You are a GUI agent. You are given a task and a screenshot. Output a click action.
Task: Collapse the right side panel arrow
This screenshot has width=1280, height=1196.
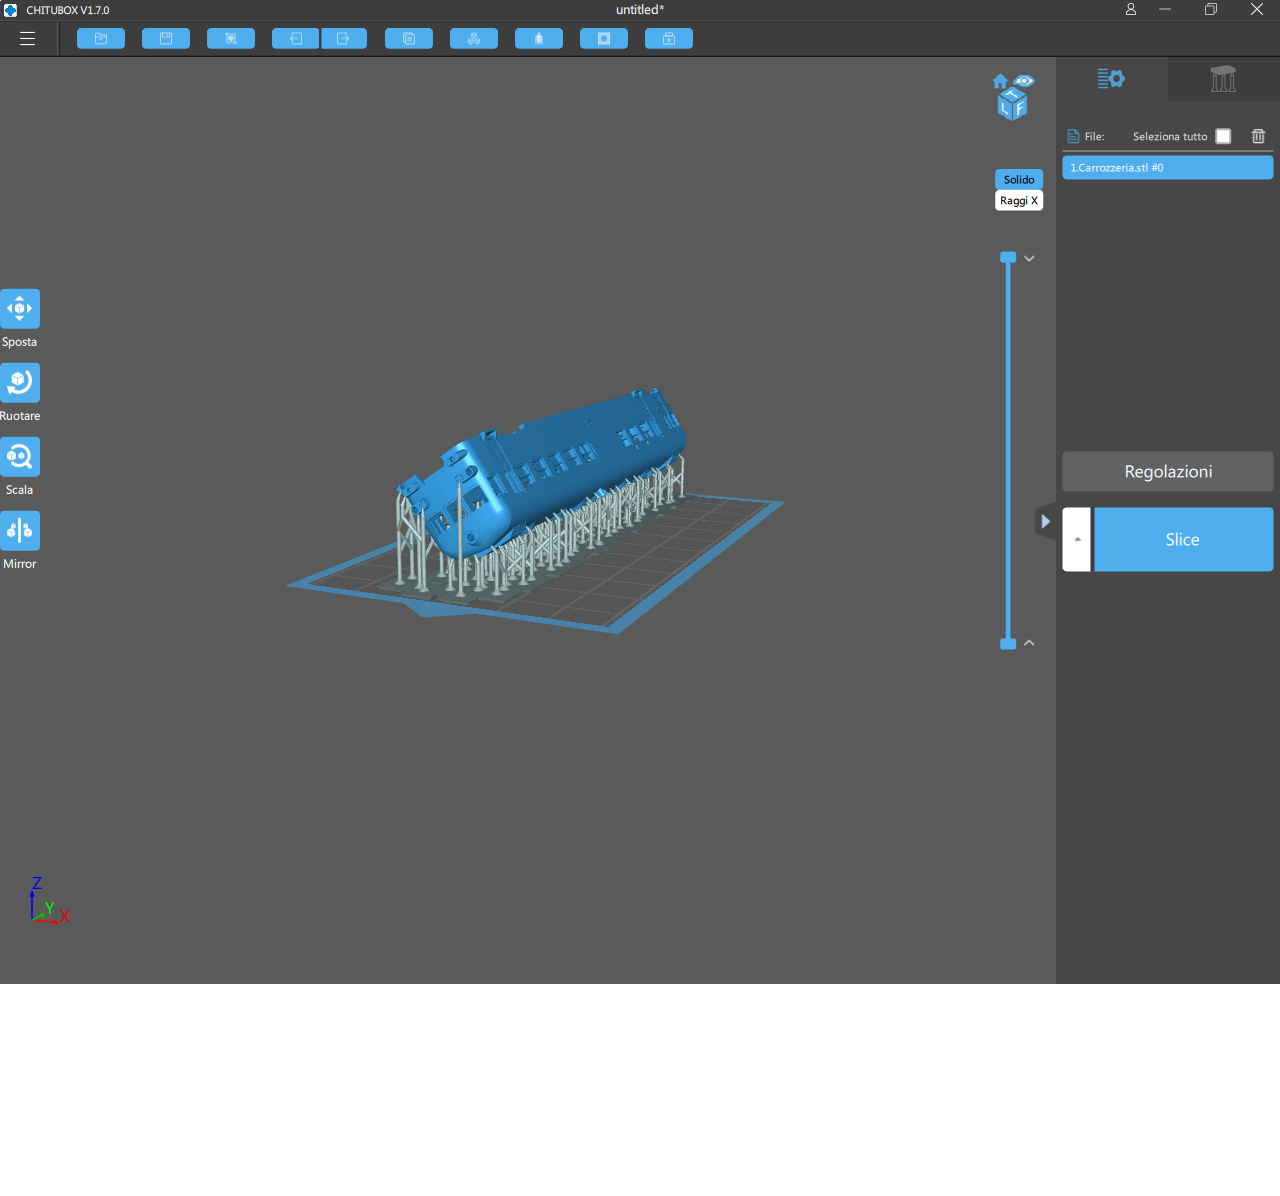(x=1045, y=521)
